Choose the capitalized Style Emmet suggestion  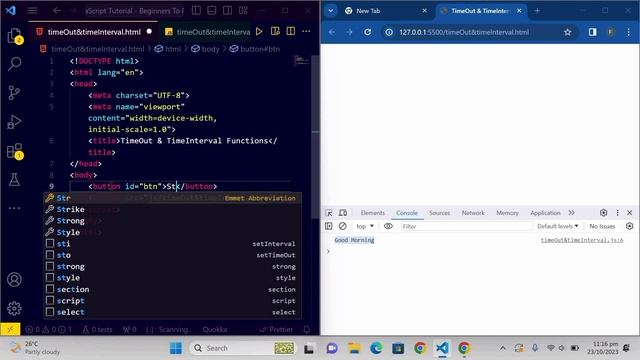coord(173,232)
